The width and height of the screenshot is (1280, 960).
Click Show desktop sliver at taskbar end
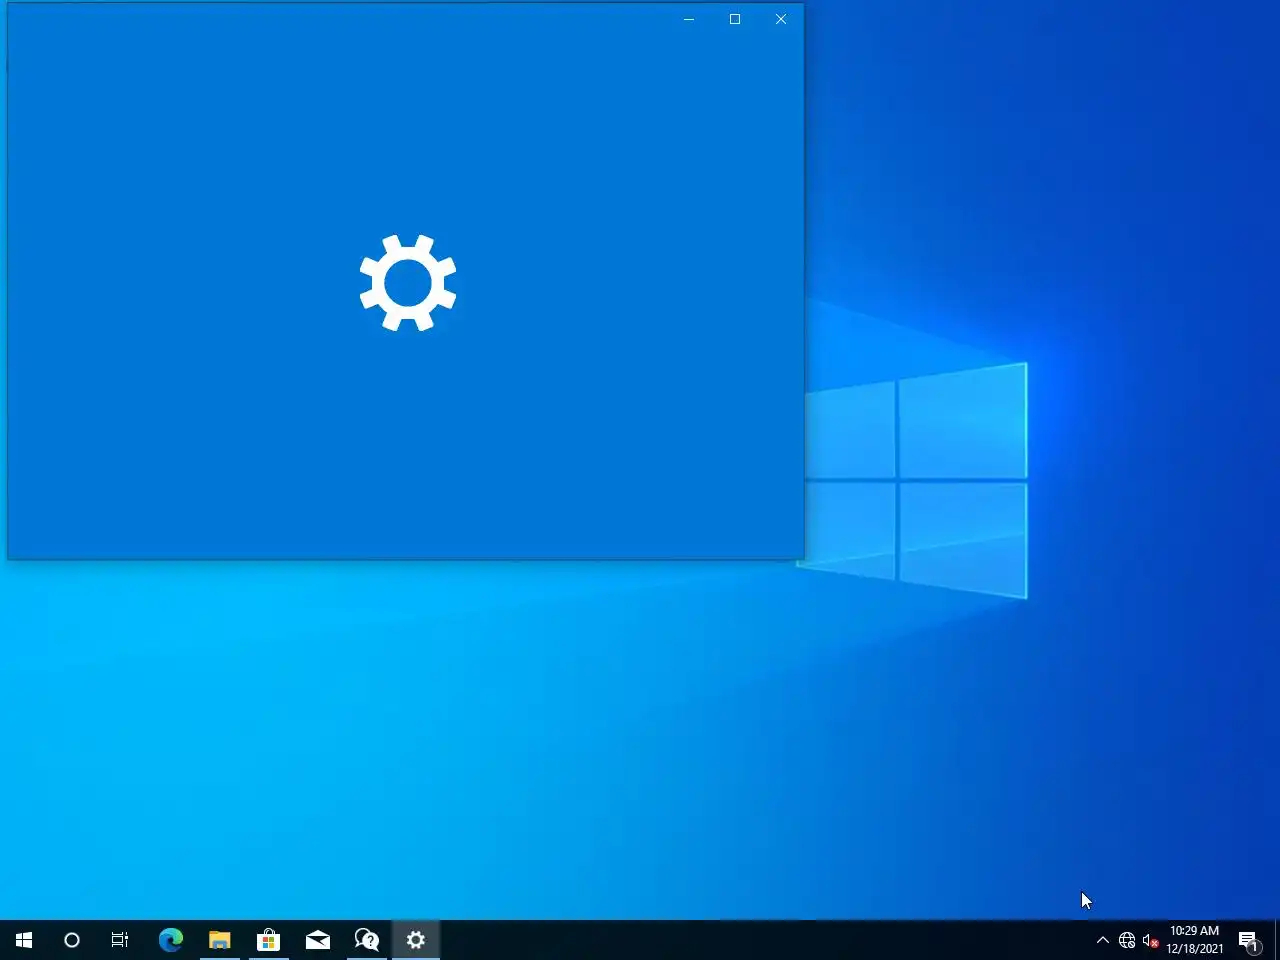[1277, 940]
